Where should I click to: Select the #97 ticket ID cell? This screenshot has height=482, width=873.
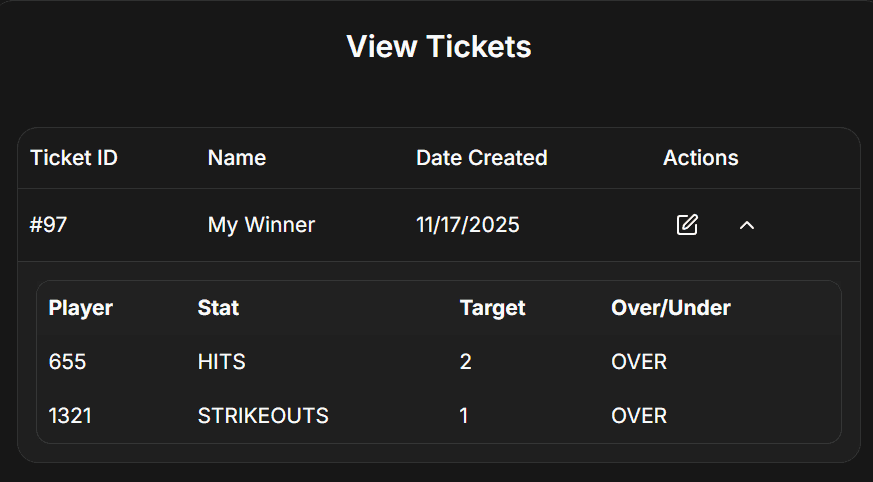coord(48,225)
